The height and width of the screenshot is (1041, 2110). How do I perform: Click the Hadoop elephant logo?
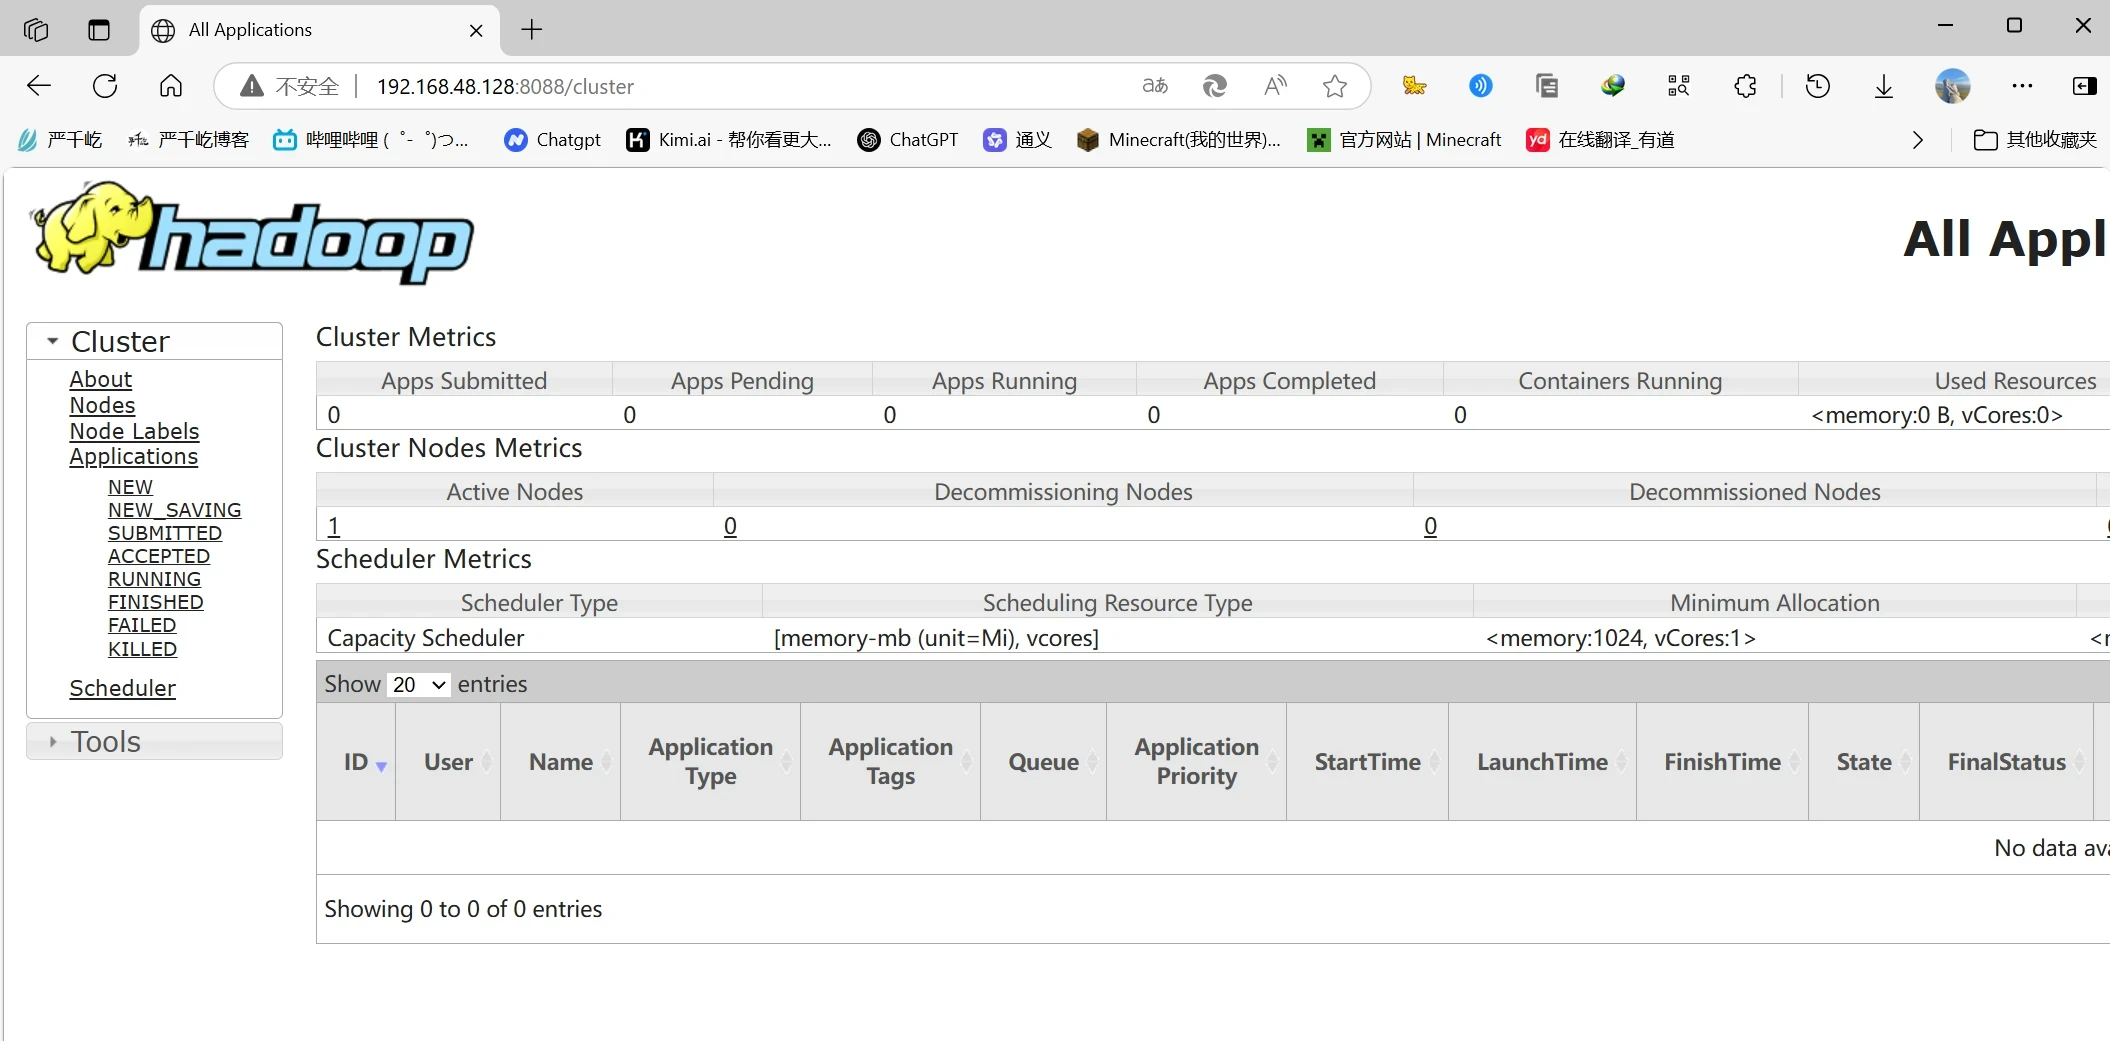(x=252, y=234)
